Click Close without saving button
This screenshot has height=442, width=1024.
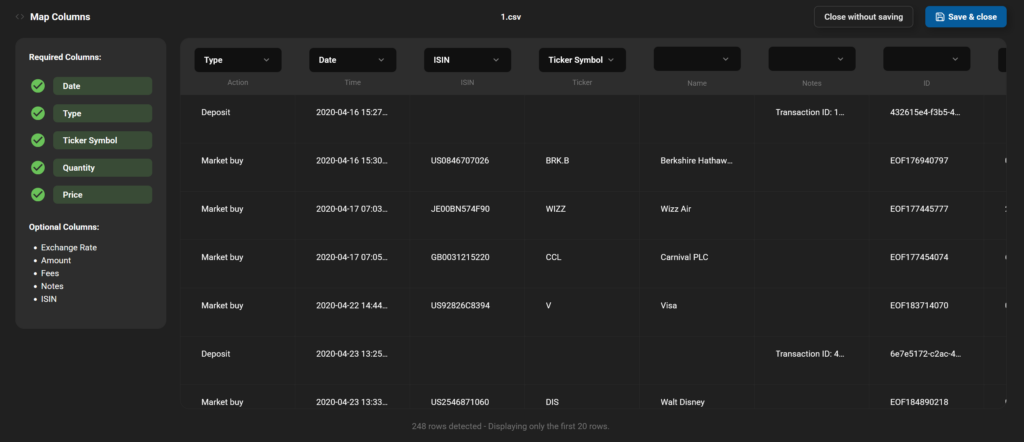coord(863,17)
